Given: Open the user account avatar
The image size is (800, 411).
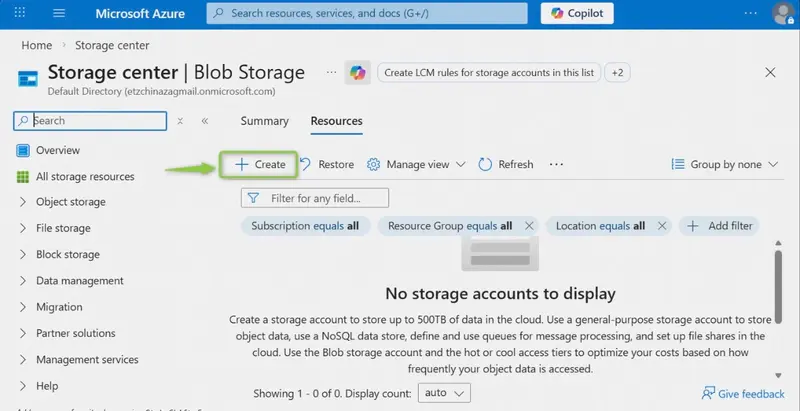Looking at the screenshot, I should pyautogui.click(x=783, y=13).
